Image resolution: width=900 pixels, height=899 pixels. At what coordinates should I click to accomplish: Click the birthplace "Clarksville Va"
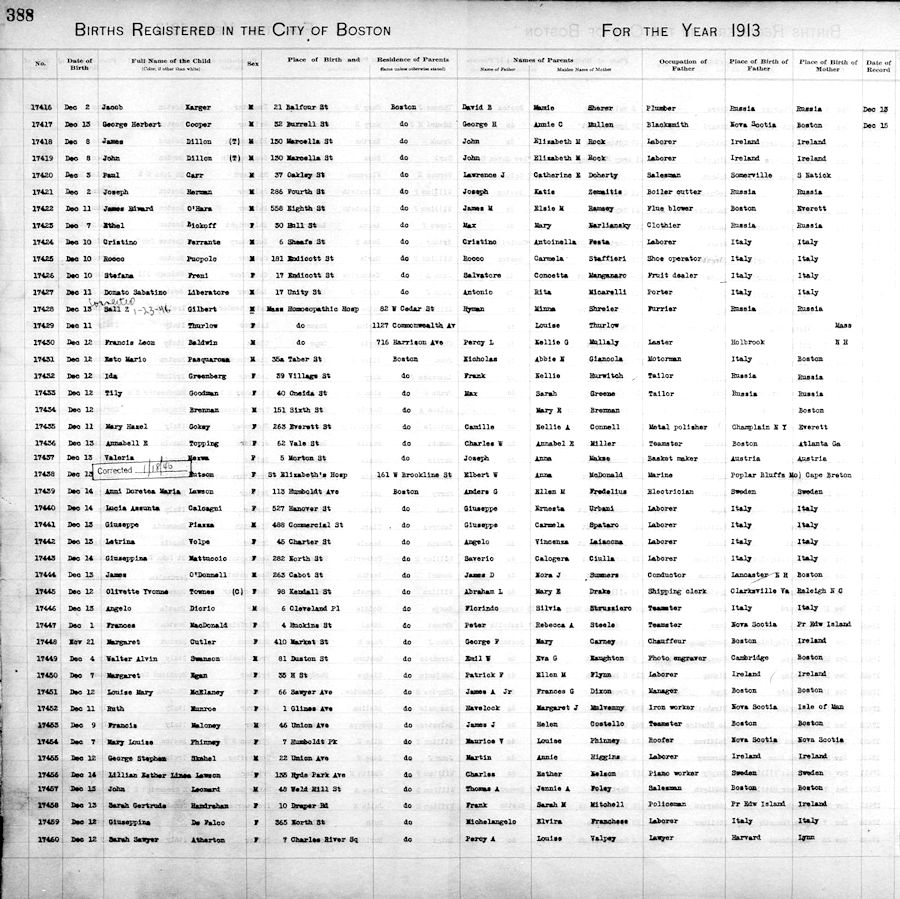760,591
